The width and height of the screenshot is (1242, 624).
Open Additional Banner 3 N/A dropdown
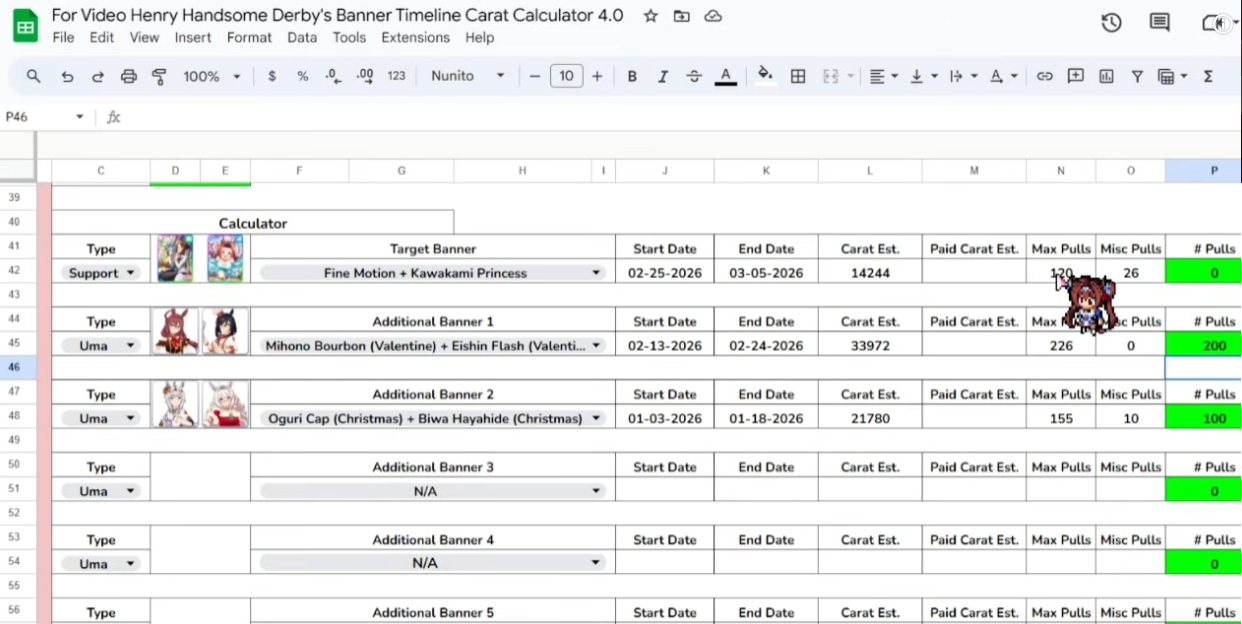click(x=432, y=491)
